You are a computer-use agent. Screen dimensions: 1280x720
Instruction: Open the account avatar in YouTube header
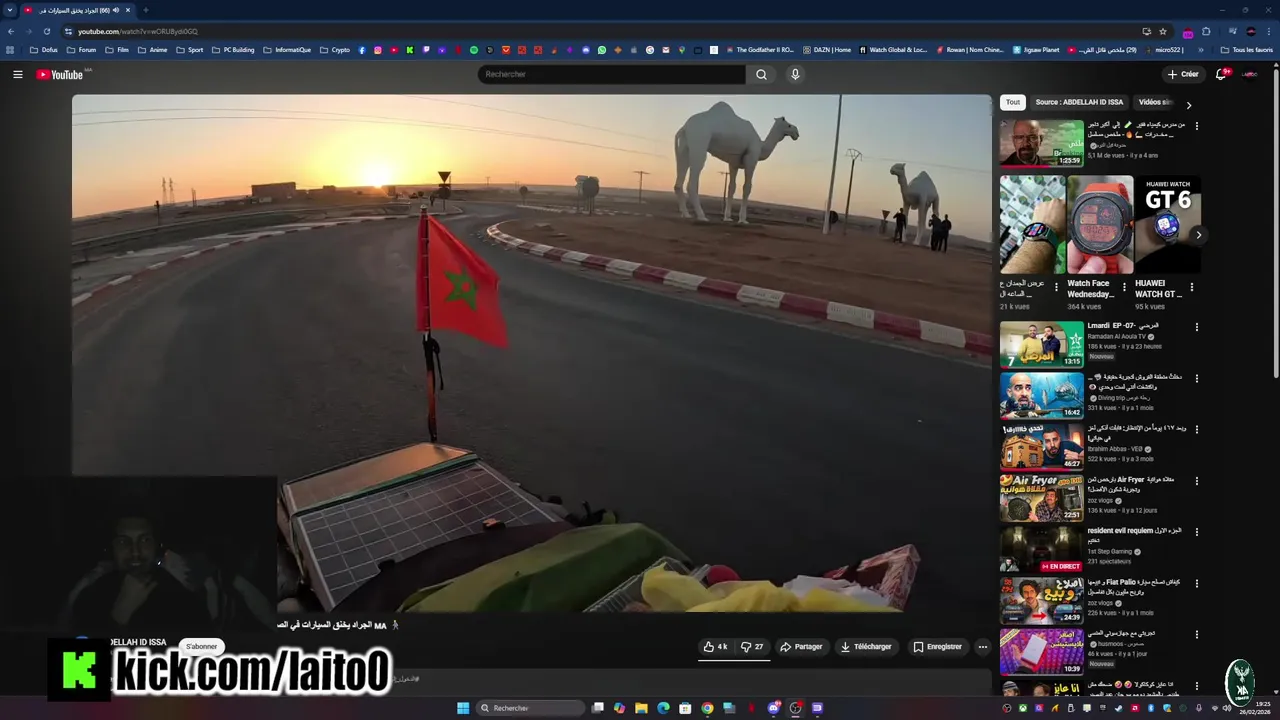(x=1250, y=74)
